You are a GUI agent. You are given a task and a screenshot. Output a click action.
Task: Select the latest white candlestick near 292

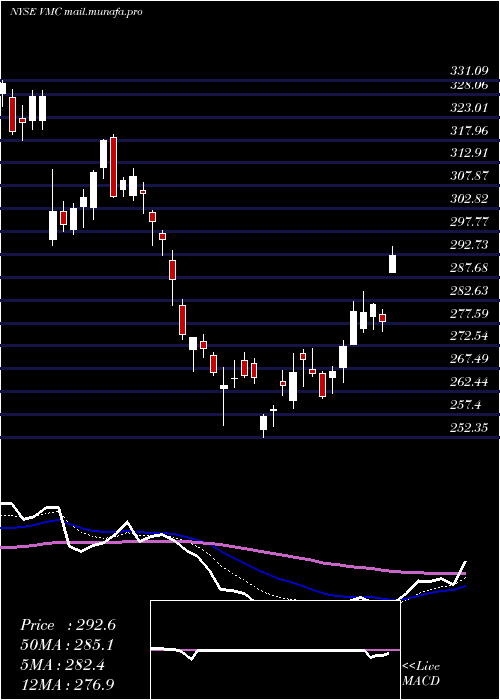coord(392,263)
